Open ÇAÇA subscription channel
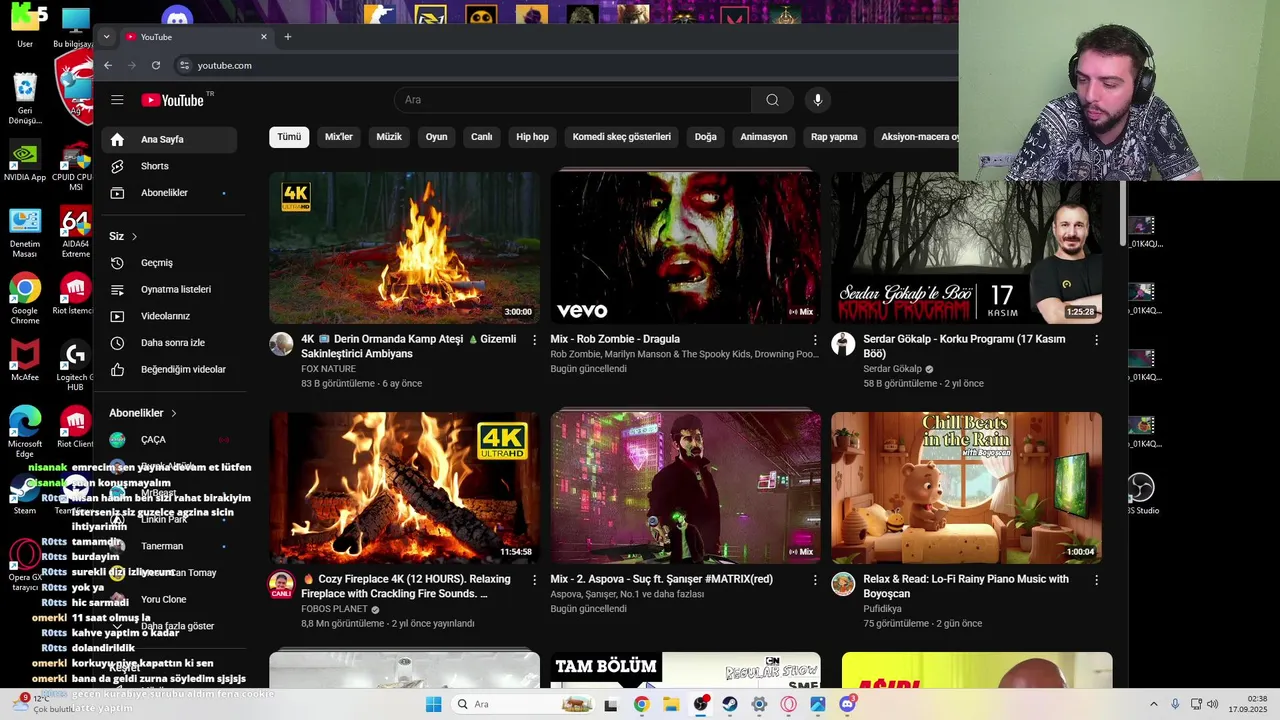 (x=169, y=440)
